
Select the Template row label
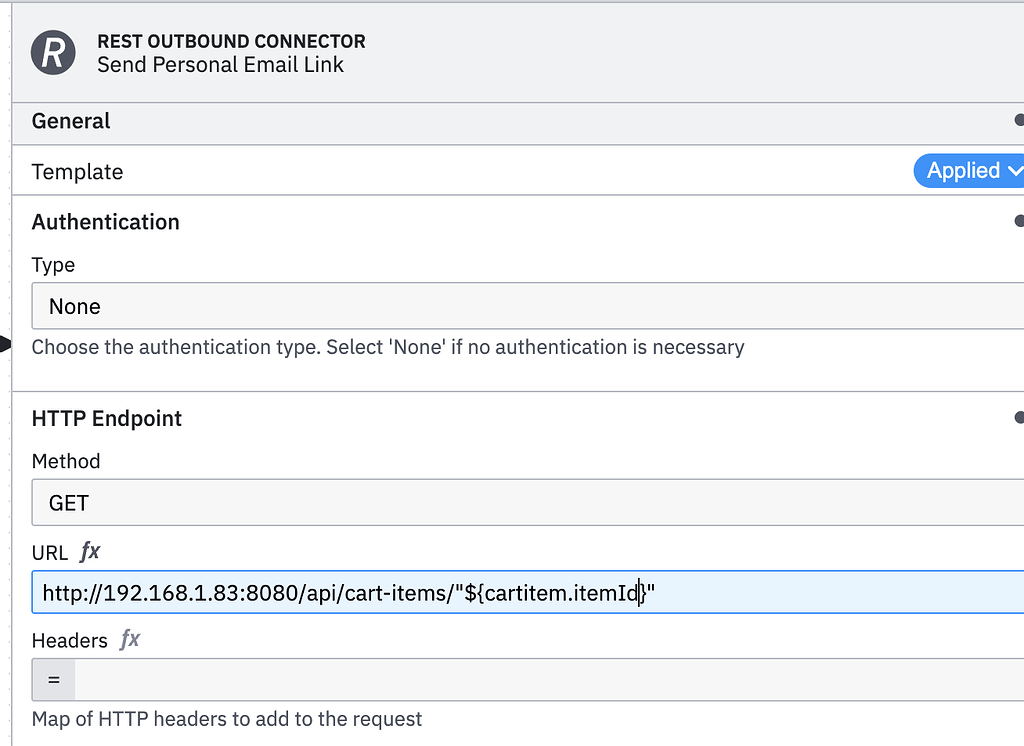click(x=77, y=171)
